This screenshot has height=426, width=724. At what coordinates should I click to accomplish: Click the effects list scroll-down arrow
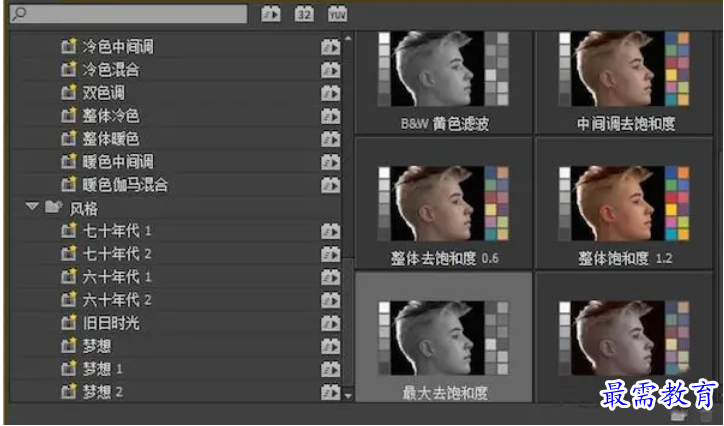click(x=348, y=396)
